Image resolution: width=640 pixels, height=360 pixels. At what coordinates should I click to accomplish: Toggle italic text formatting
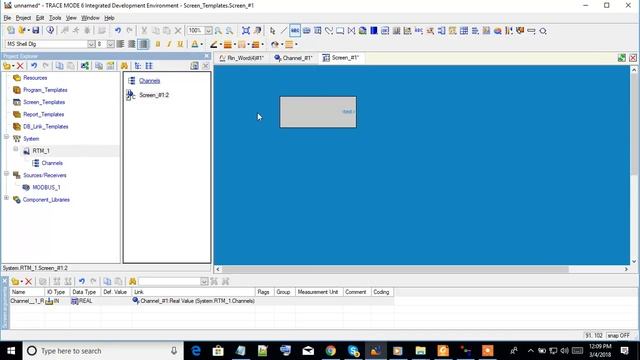point(169,44)
